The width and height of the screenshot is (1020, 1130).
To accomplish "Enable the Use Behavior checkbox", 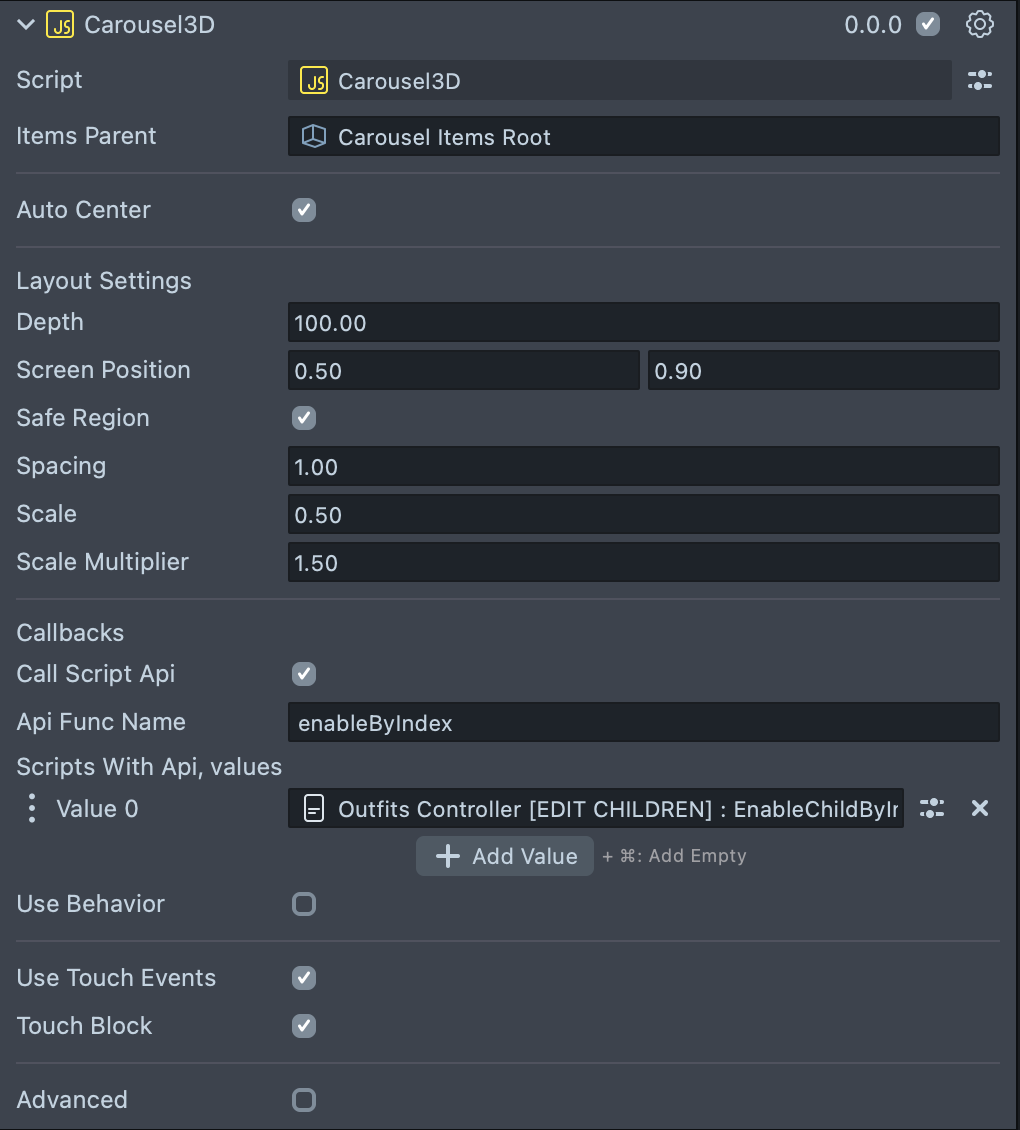I will pyautogui.click(x=304, y=904).
